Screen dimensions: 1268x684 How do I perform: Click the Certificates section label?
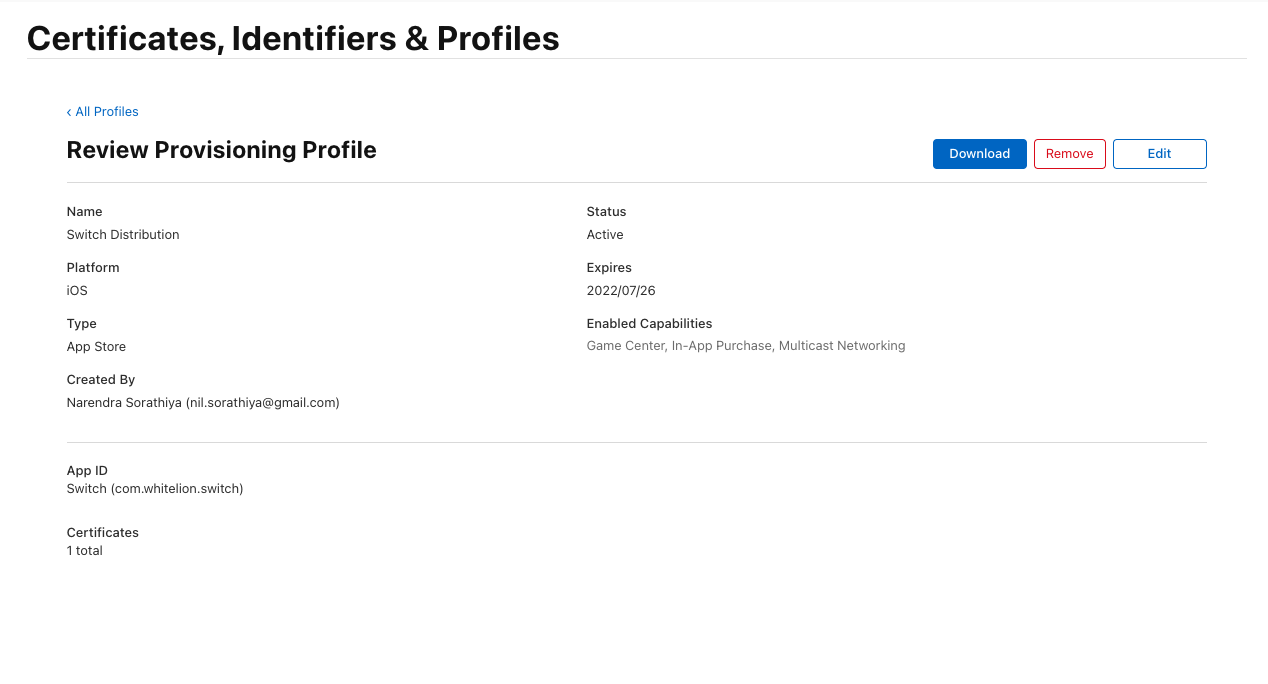(102, 533)
